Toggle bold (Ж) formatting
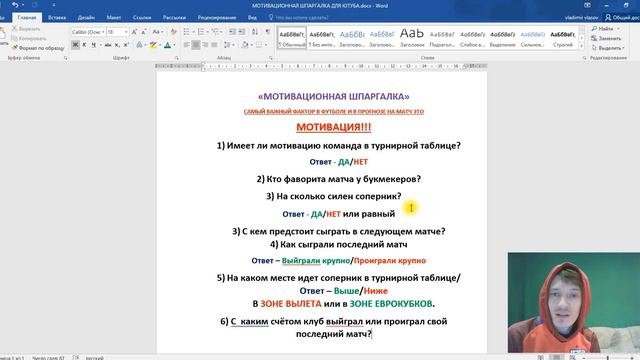Screen dimensions: 640x360 point(75,45)
